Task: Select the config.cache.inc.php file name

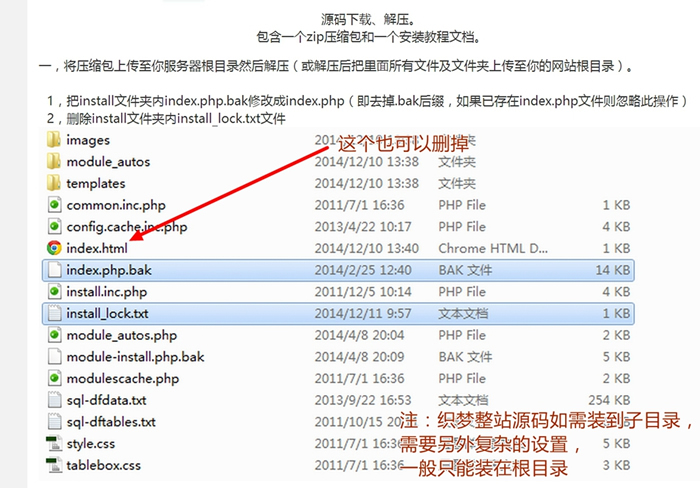Action: (x=126, y=227)
